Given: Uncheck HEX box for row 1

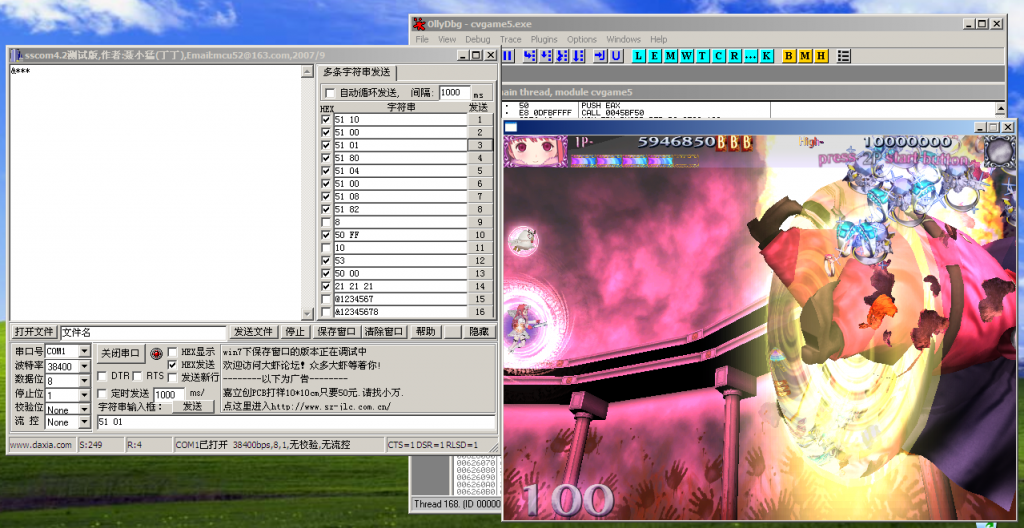Looking at the screenshot, I should tap(326, 120).
